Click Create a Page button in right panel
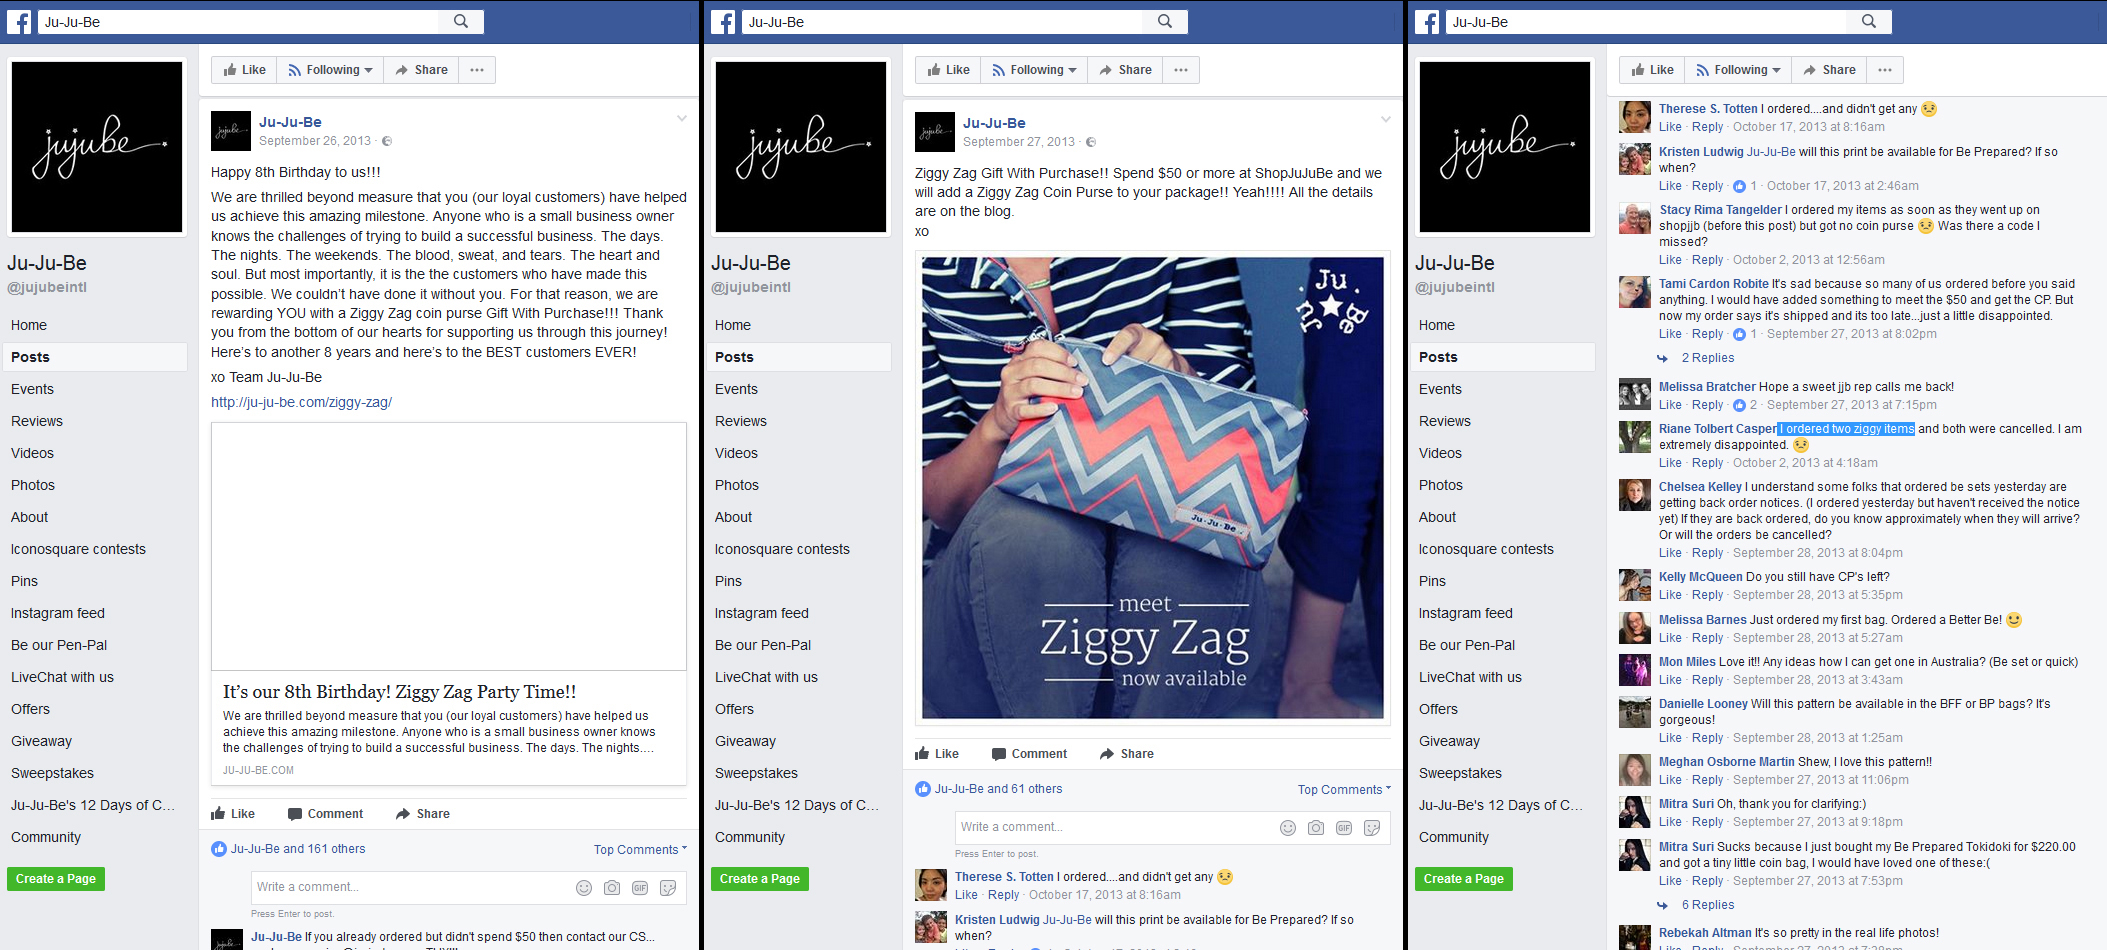 click(1463, 879)
